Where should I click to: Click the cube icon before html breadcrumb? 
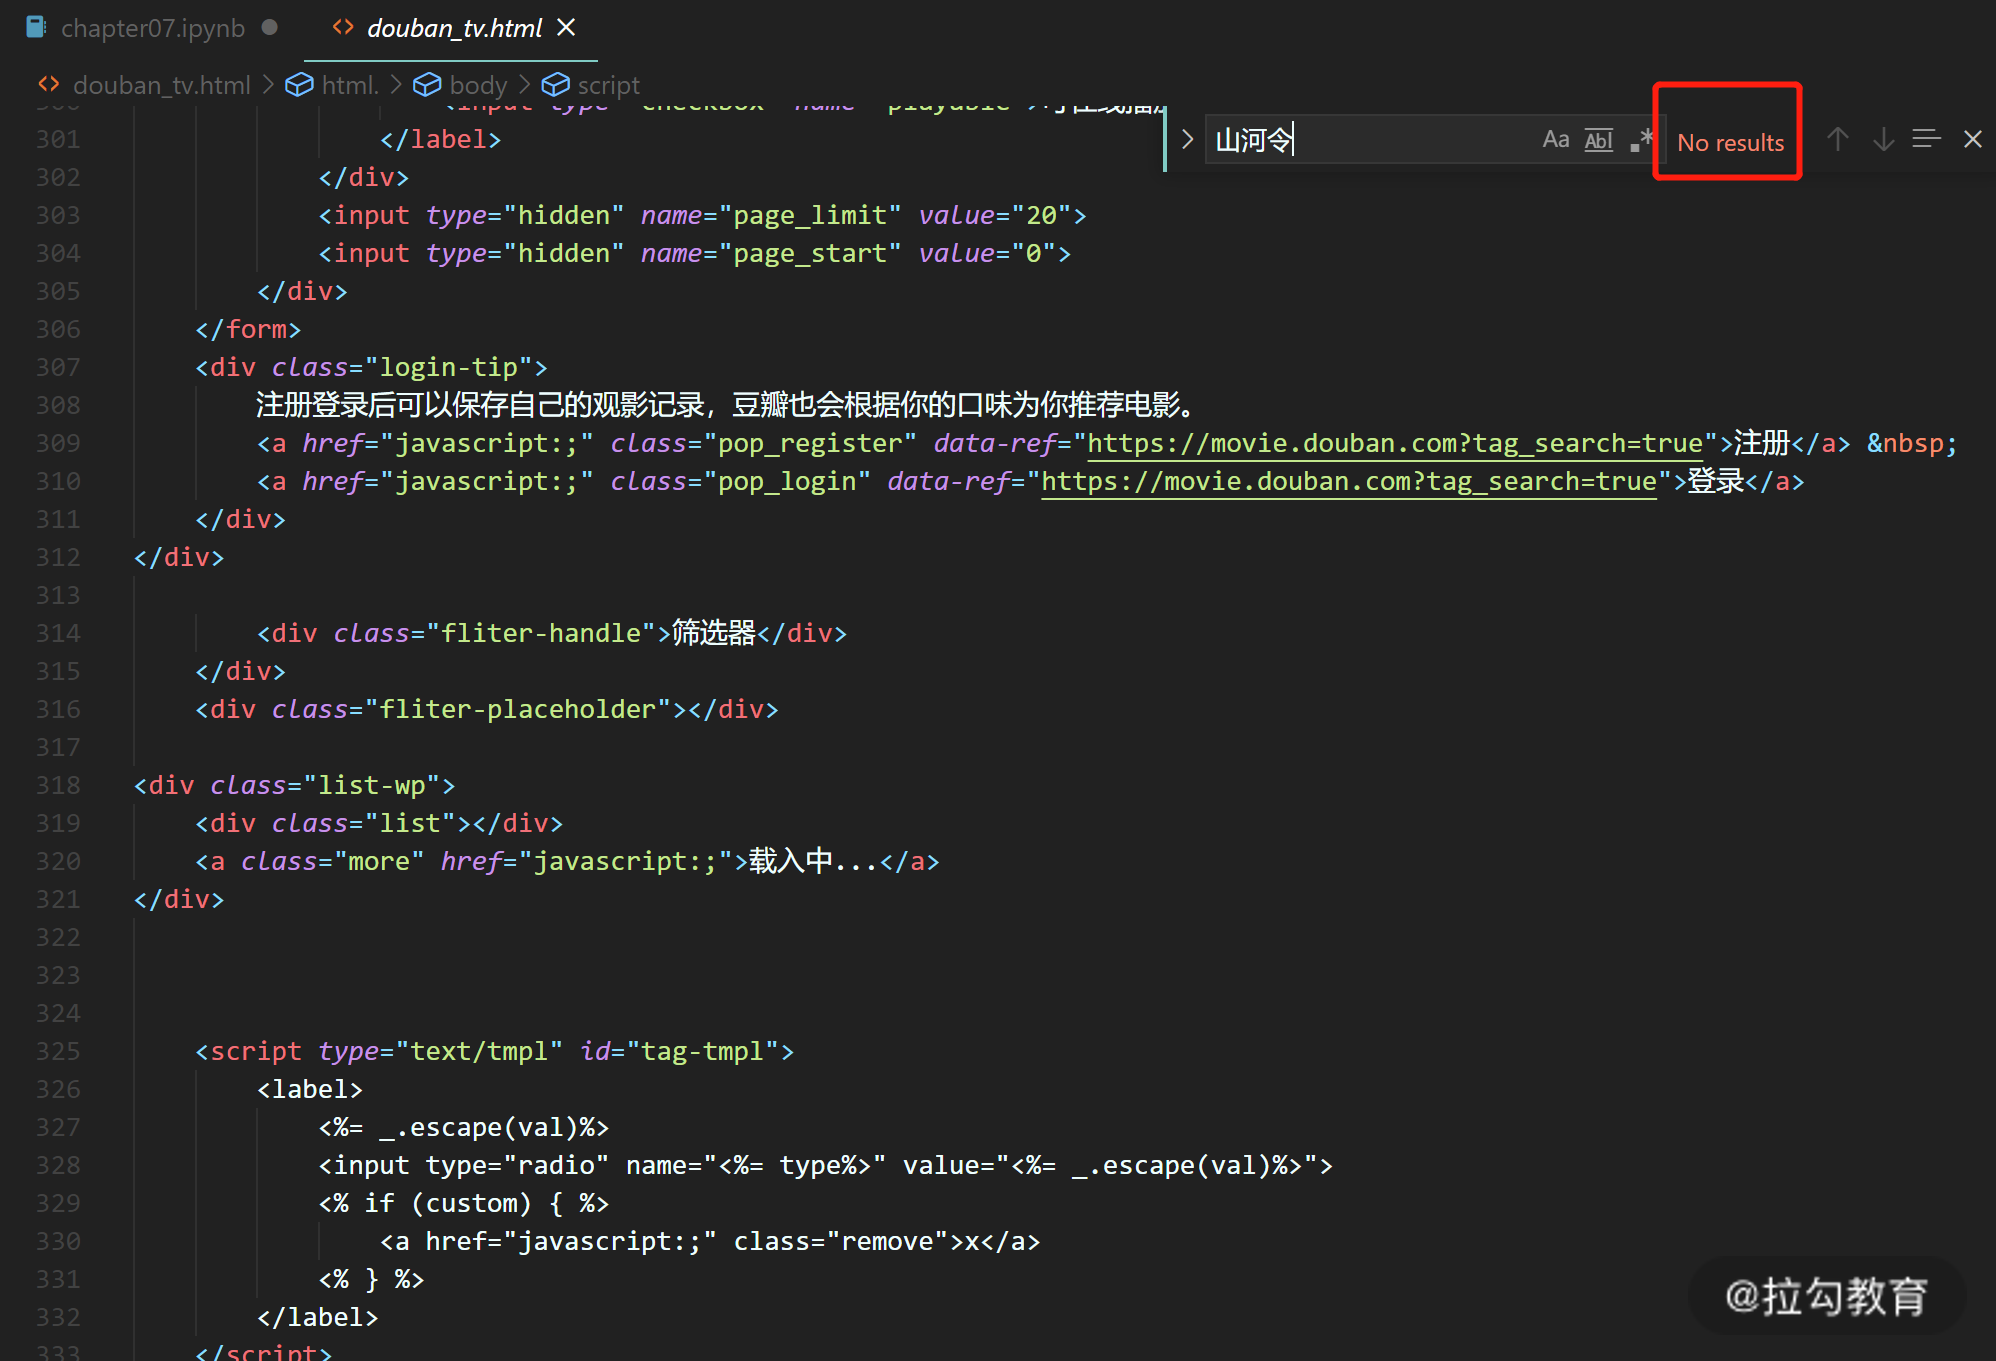(x=299, y=85)
